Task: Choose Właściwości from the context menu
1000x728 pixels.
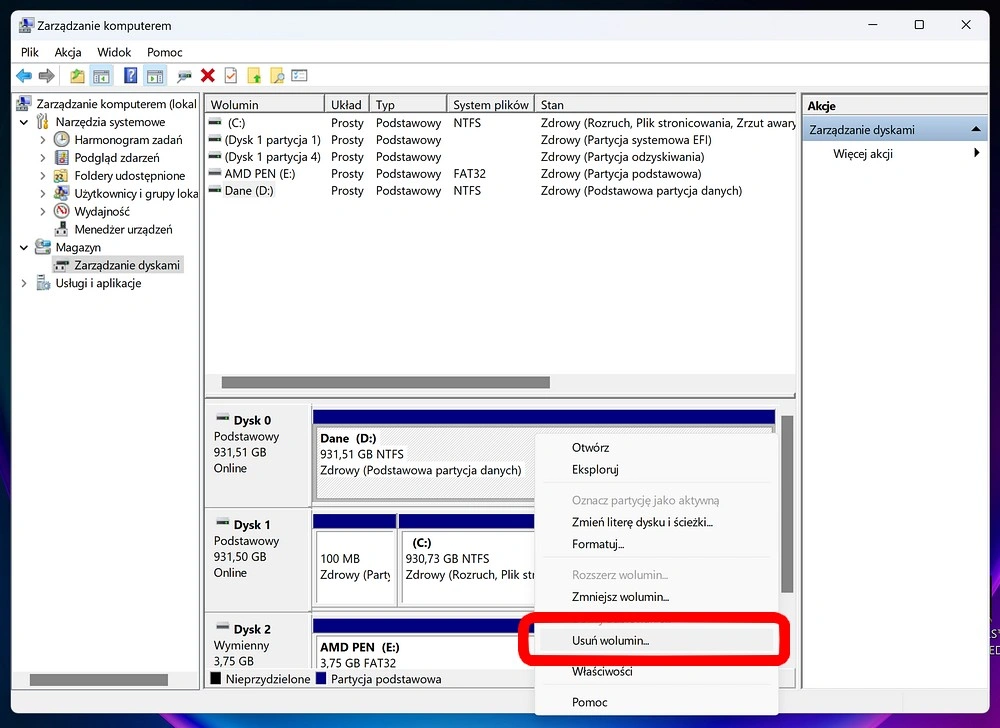Action: [x=657, y=671]
